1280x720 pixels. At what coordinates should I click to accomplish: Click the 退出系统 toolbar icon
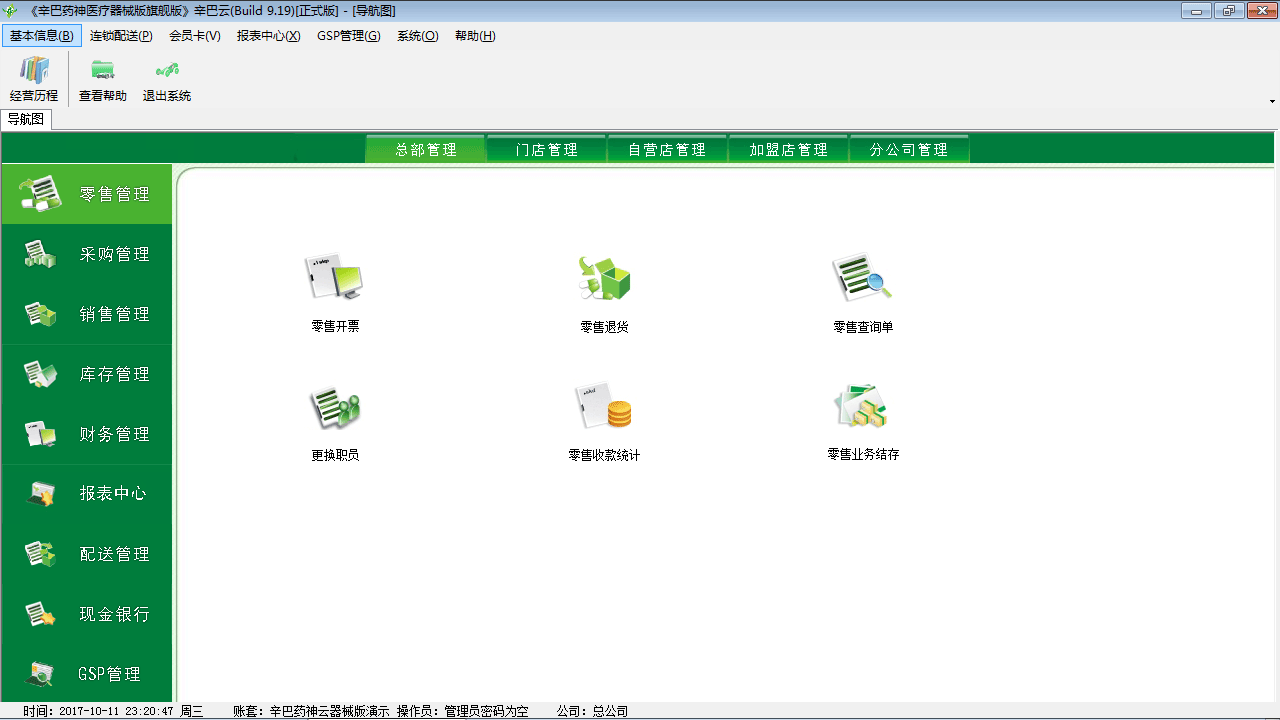point(167,80)
